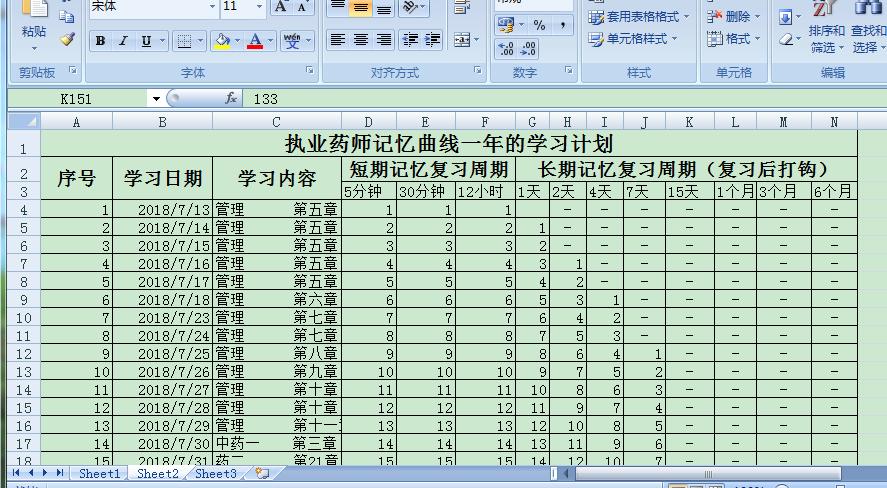Go to first sheet navigation arrow
This screenshot has height=488, width=887.
click(16, 473)
